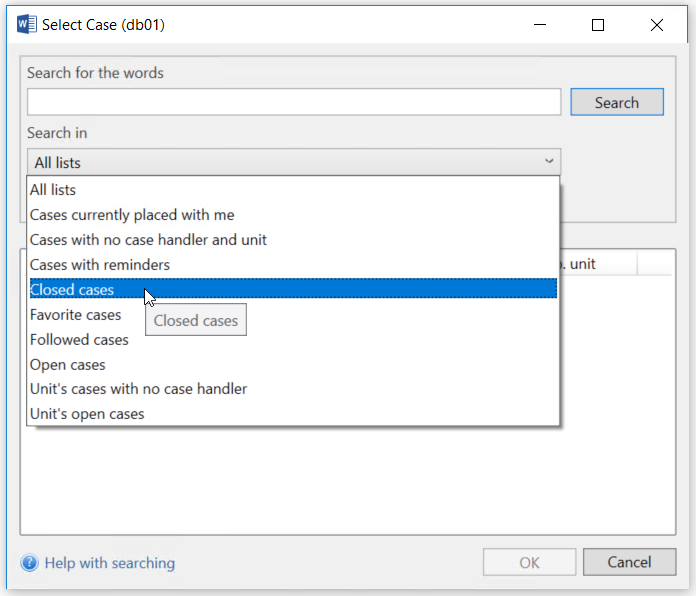The image size is (696, 596).
Task: Select the highlighted 'Closed cases' option
Action: [72, 290]
